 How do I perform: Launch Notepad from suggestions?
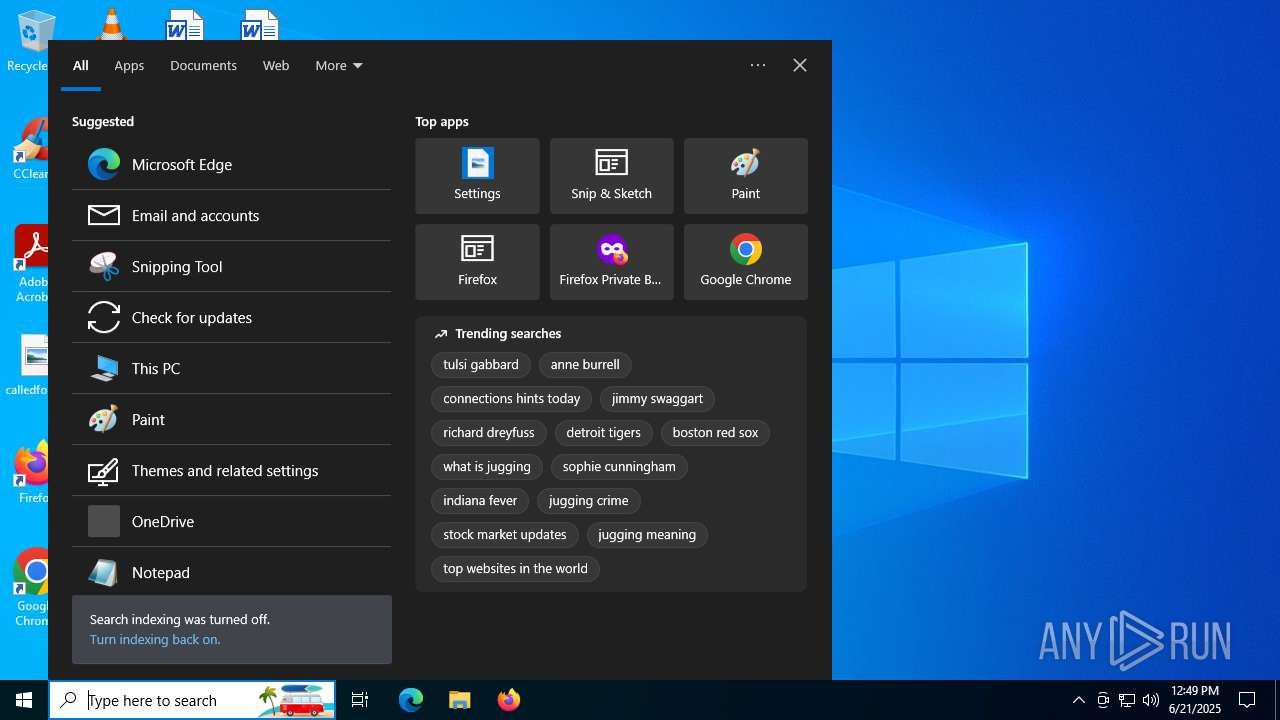(x=231, y=572)
